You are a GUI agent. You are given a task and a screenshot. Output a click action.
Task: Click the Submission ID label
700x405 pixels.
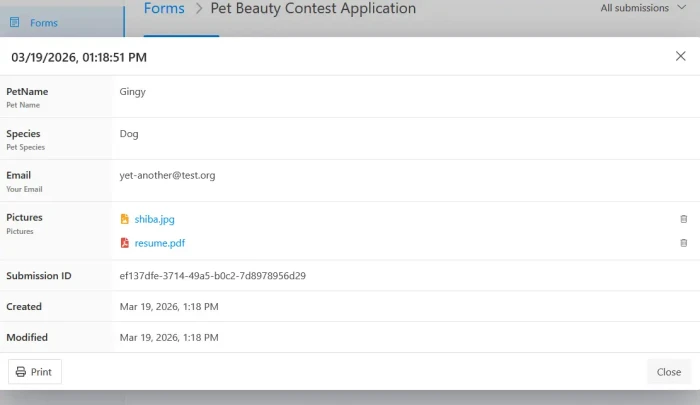pyautogui.click(x=39, y=276)
